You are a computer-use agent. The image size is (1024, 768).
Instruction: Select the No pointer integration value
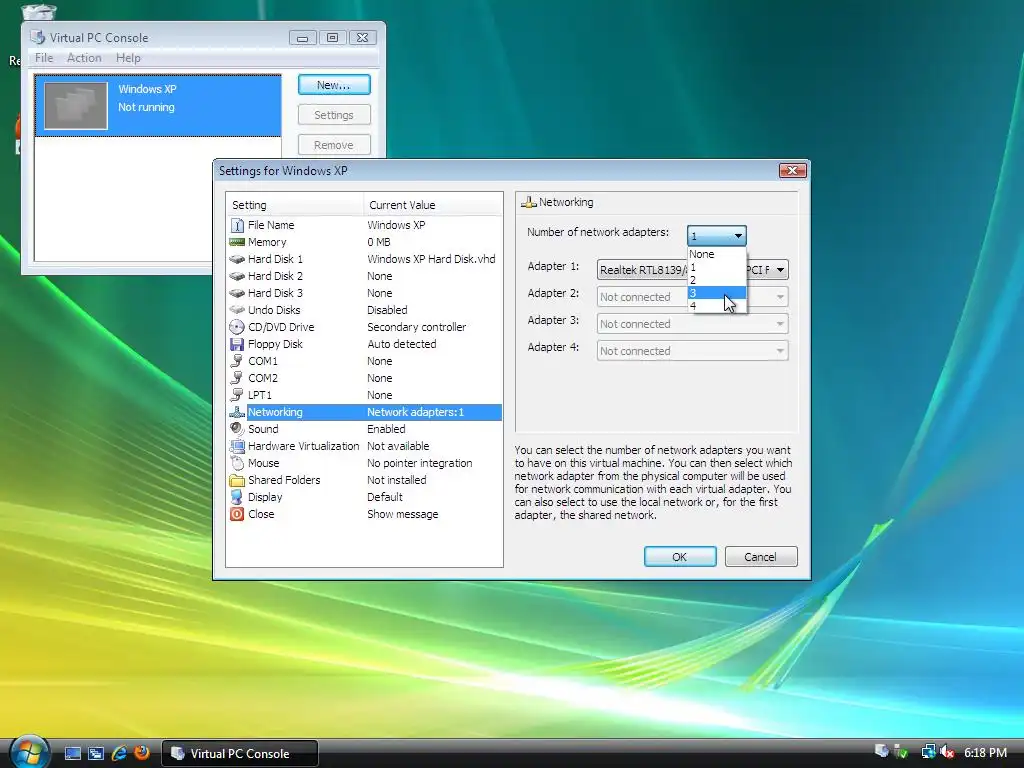click(419, 463)
